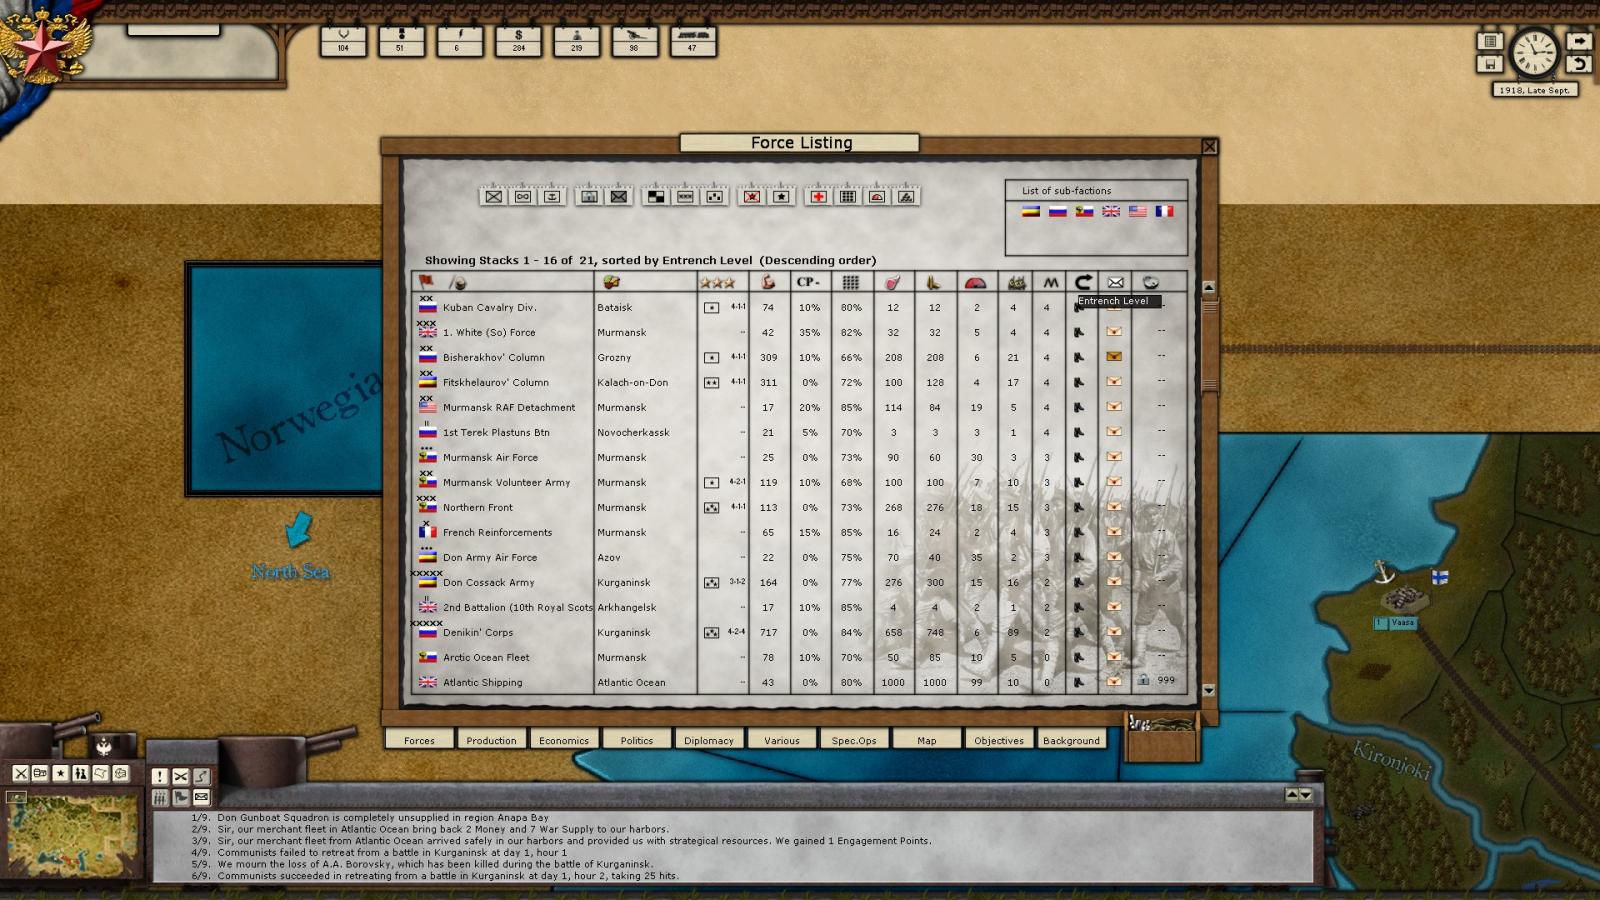
Task: Switch to the Diplomacy tab
Action: click(x=709, y=740)
